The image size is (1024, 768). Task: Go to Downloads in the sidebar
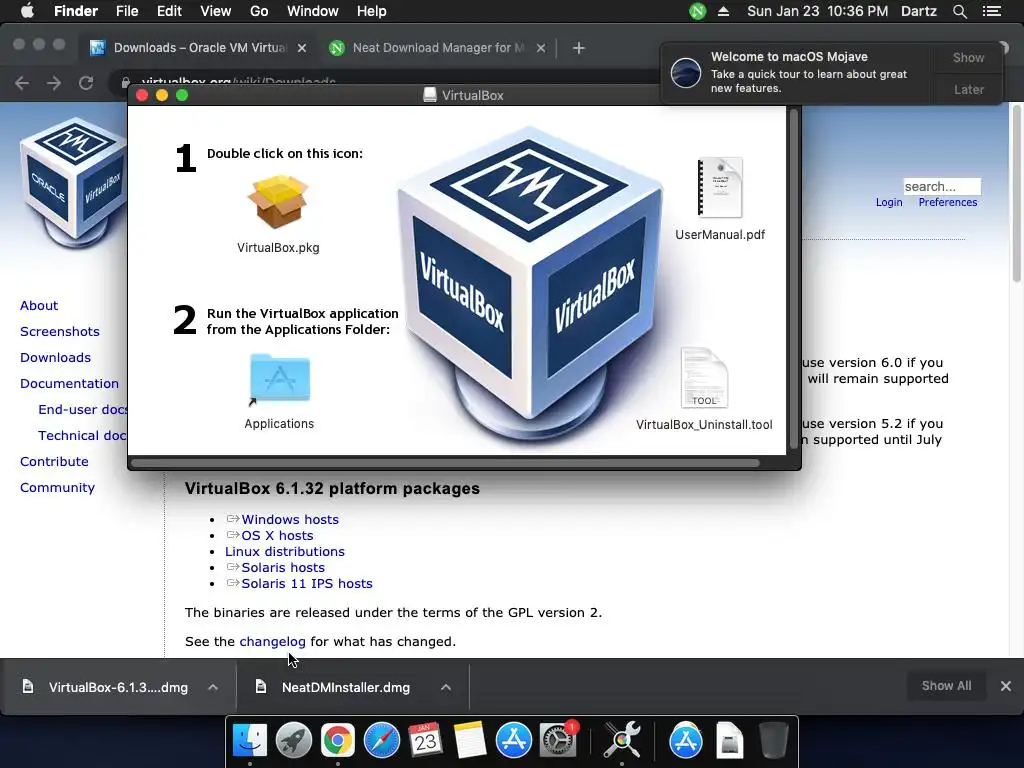tap(56, 357)
